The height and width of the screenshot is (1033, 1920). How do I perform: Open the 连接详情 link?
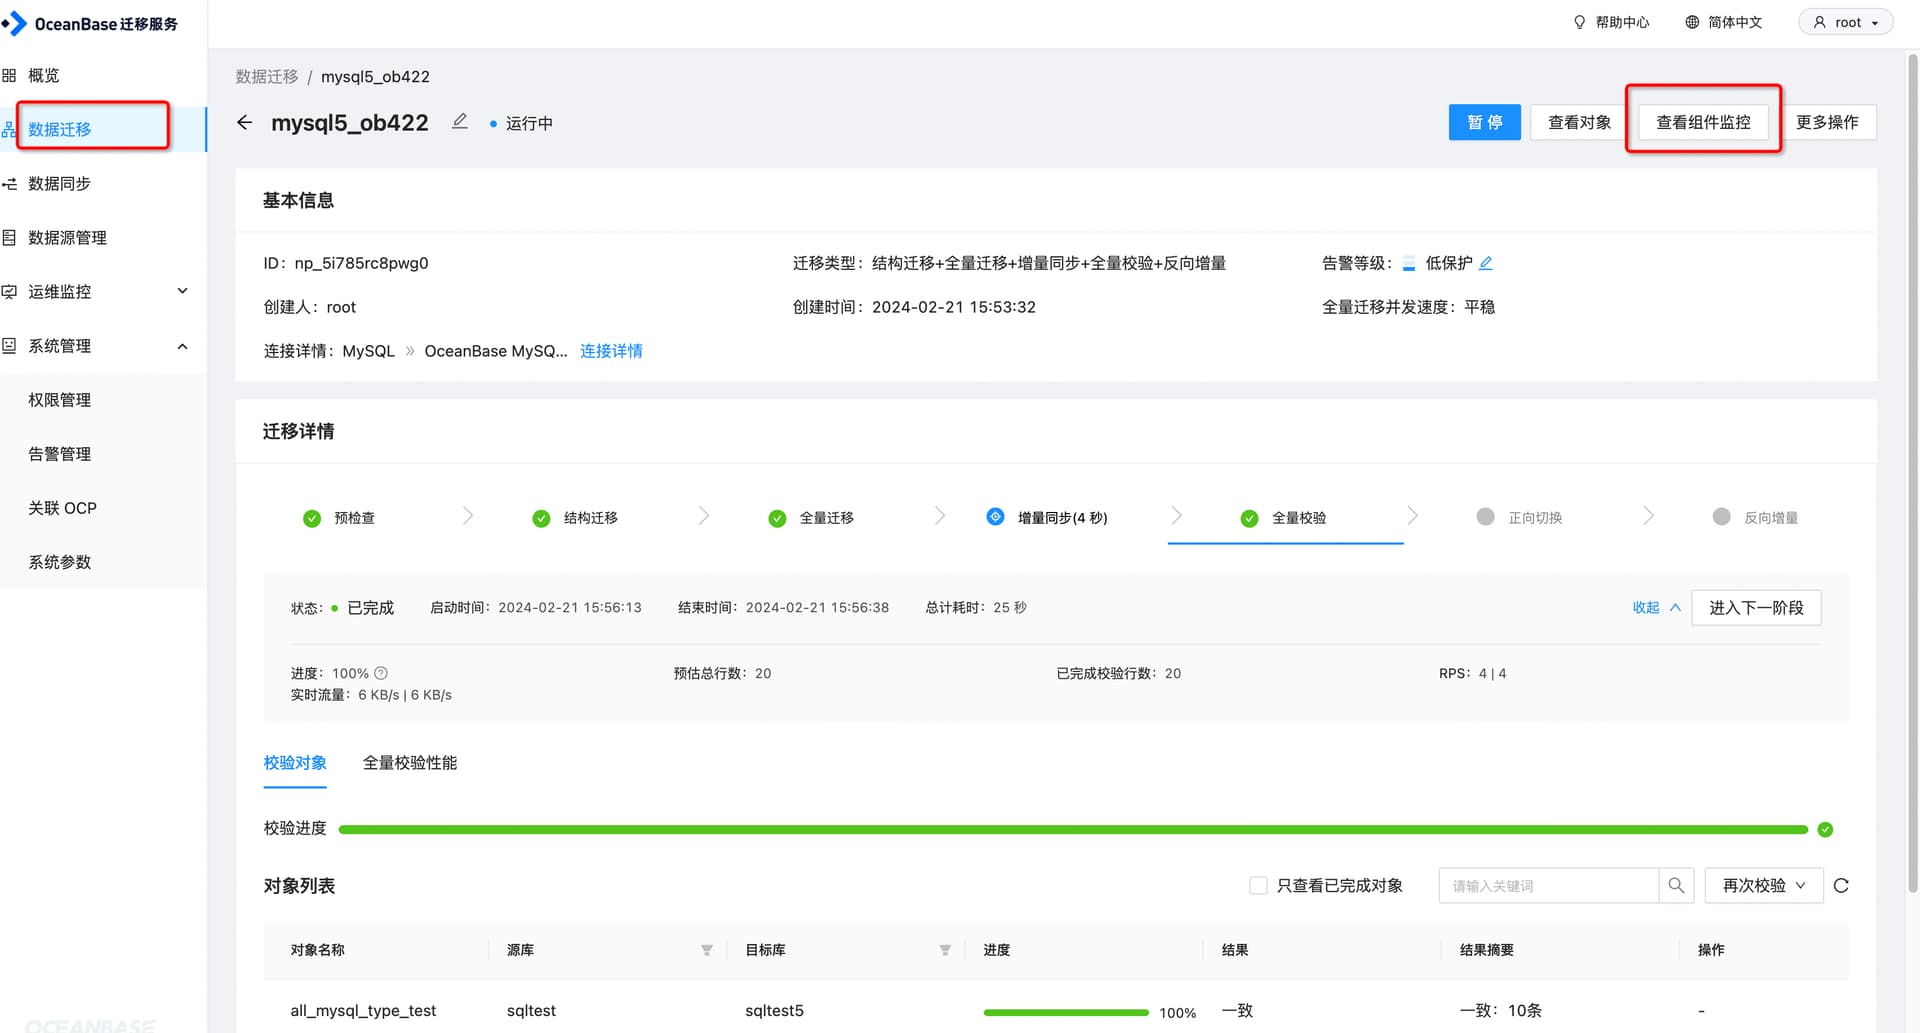[611, 351]
